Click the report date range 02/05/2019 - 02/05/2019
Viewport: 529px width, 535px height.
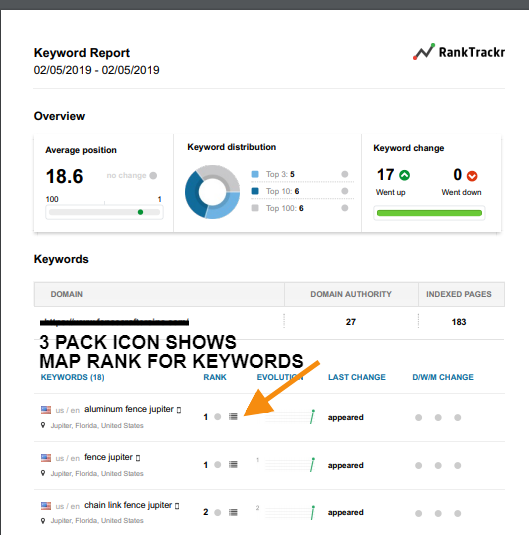[x=97, y=70]
